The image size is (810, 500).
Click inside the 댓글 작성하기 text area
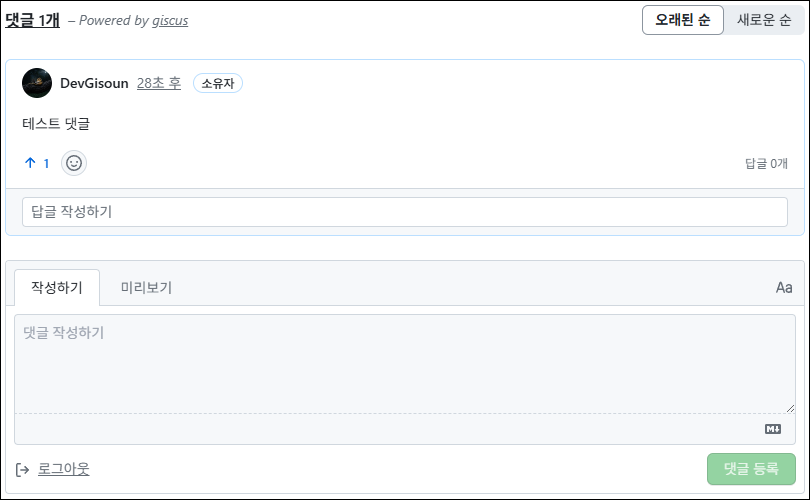point(404,362)
